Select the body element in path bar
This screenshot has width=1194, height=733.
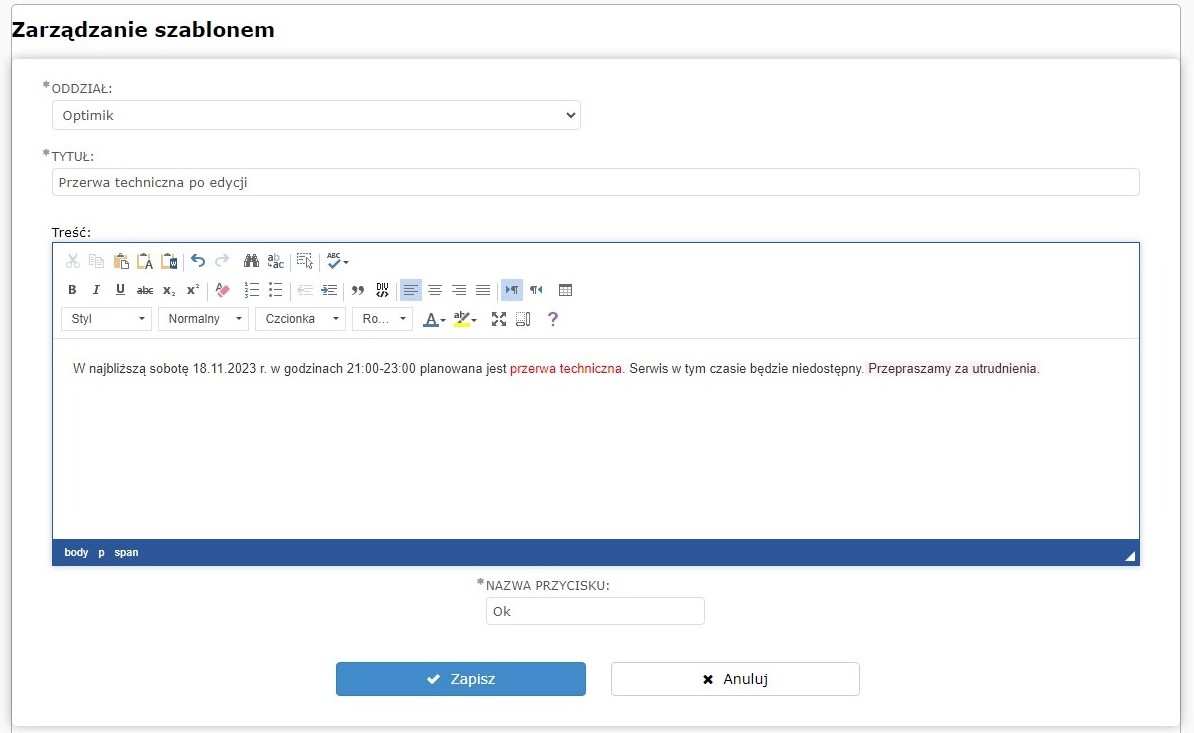point(76,552)
